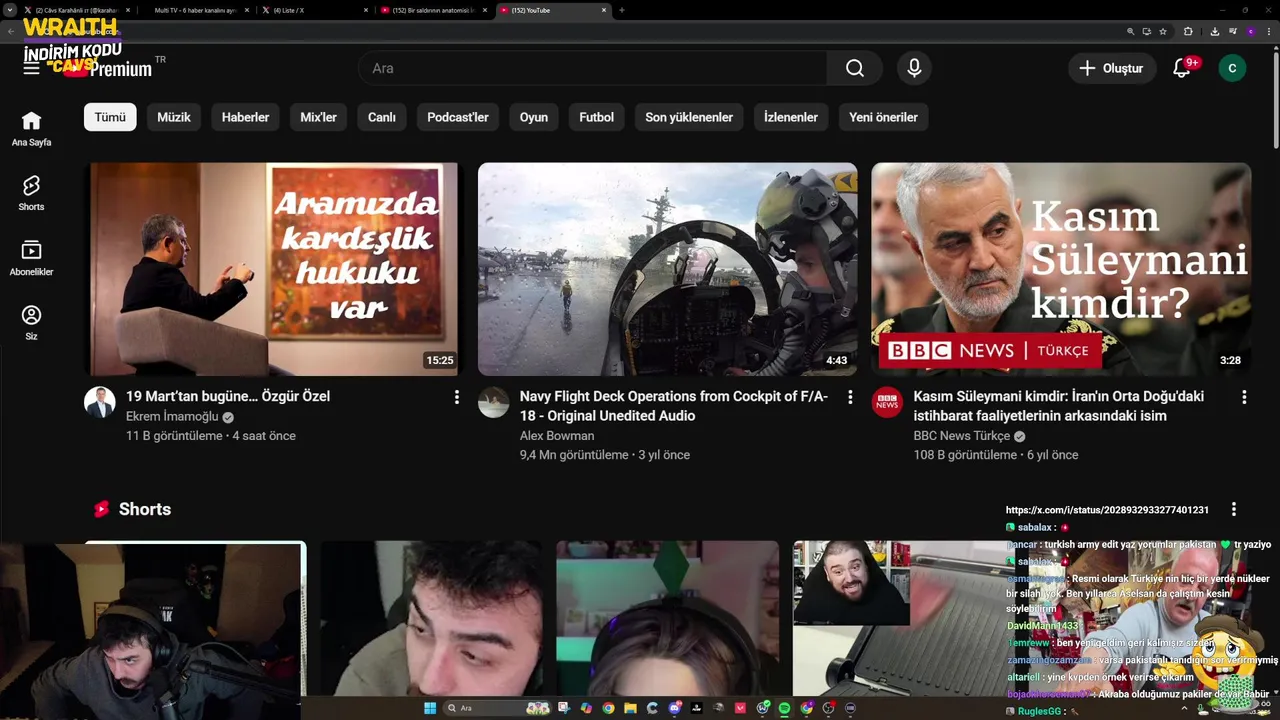Open the purple Chrome profile avatar
The height and width of the screenshot is (720, 1280).
point(1251,31)
